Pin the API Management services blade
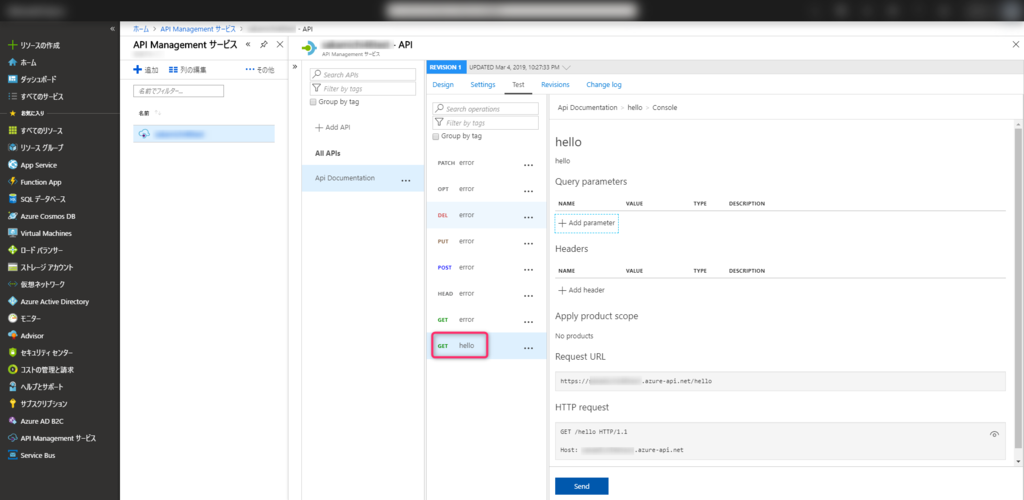Image resolution: width=1024 pixels, height=500 pixels. (263, 44)
